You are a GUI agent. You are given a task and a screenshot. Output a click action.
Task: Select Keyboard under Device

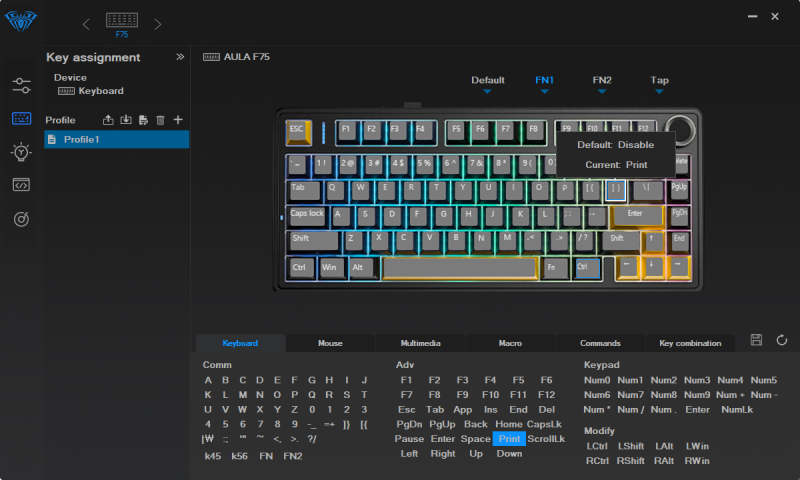pos(91,91)
